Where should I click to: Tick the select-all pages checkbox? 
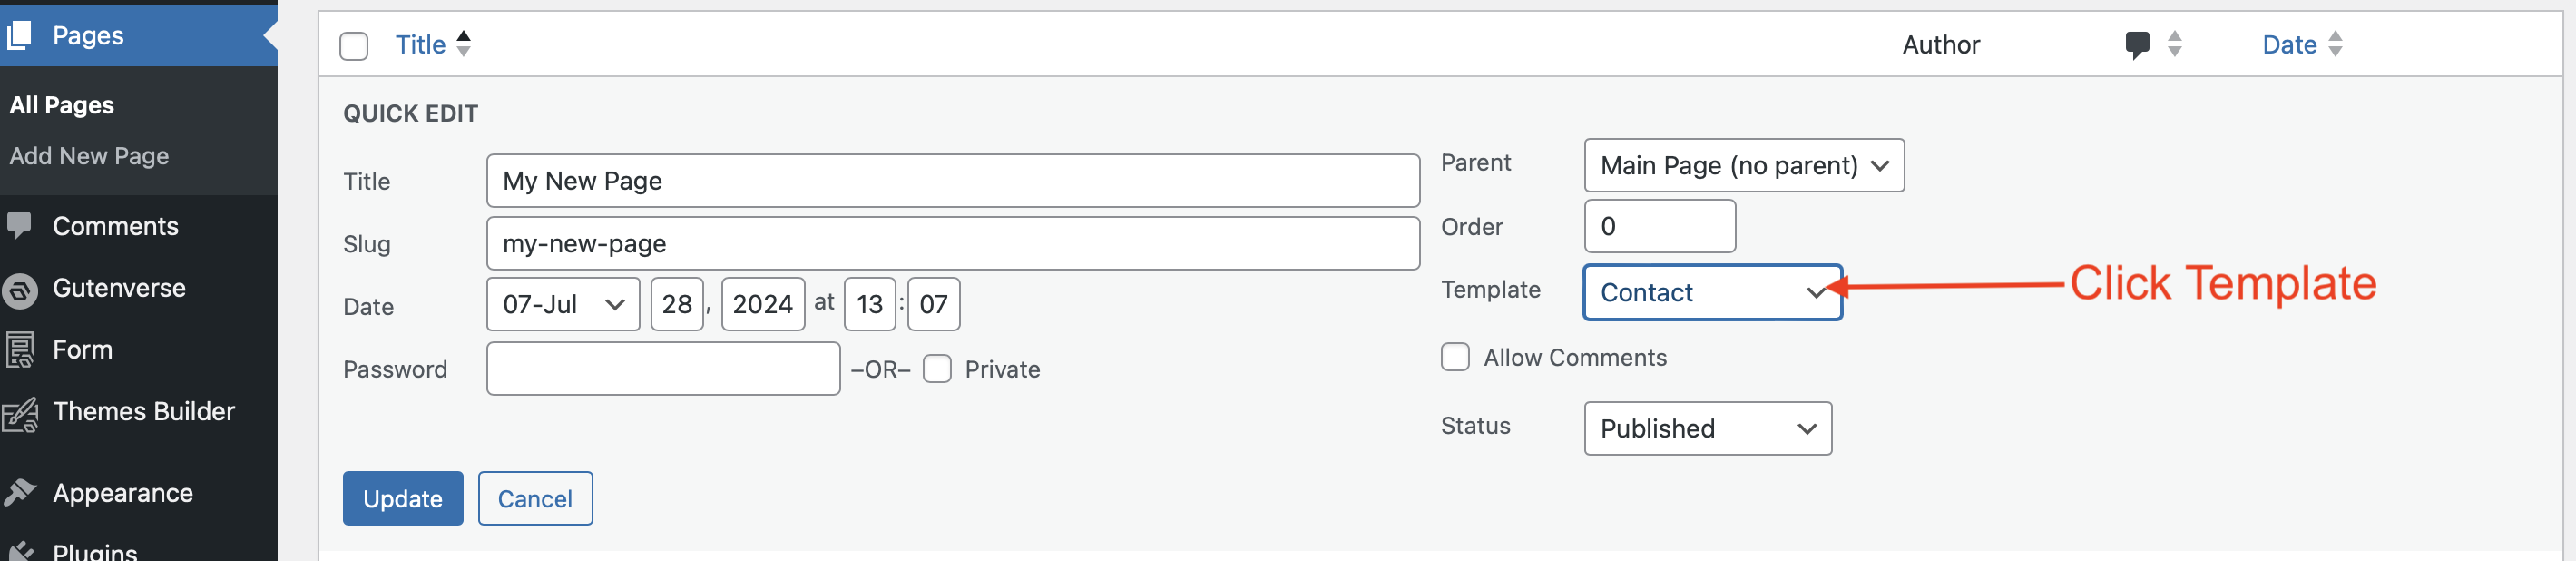tap(354, 46)
